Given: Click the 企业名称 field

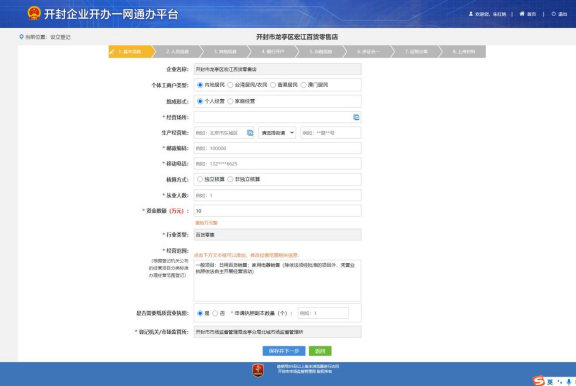Looking at the screenshot, I should (277, 69).
